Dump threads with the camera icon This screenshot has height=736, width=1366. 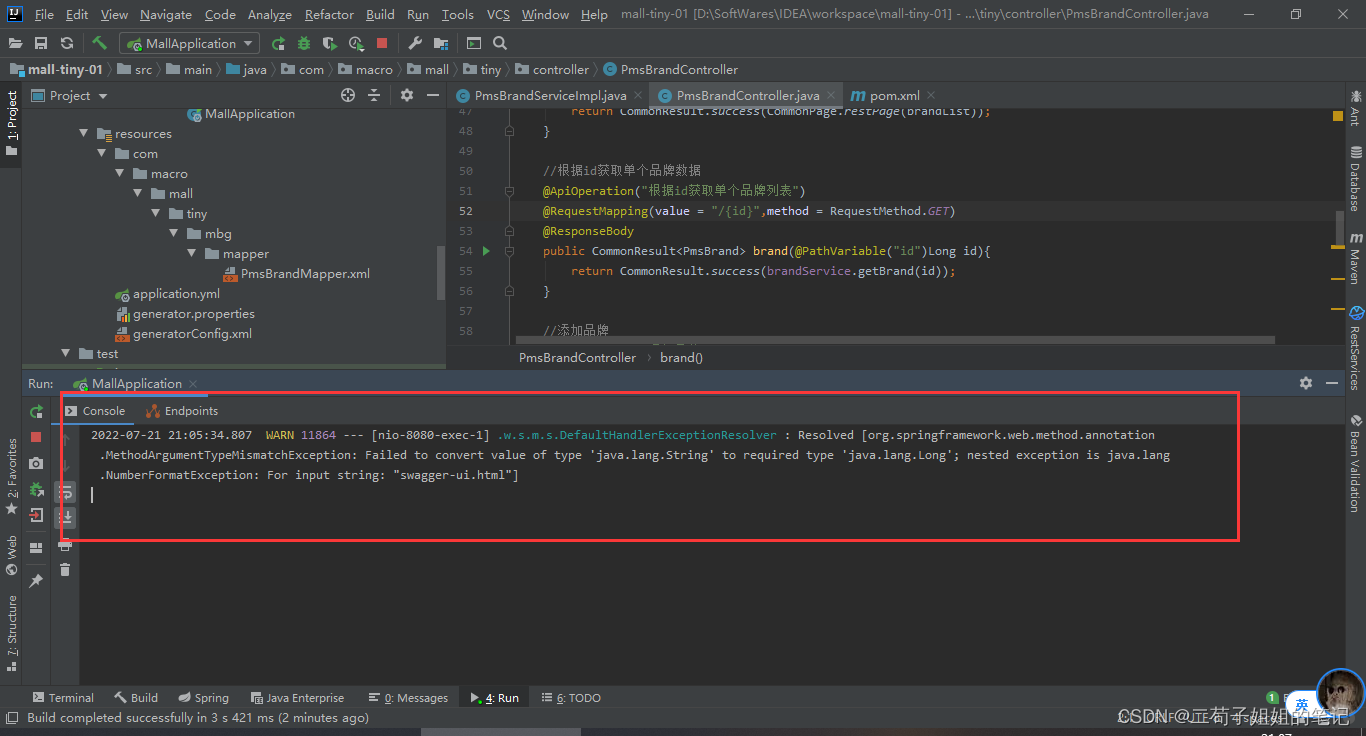point(36,463)
